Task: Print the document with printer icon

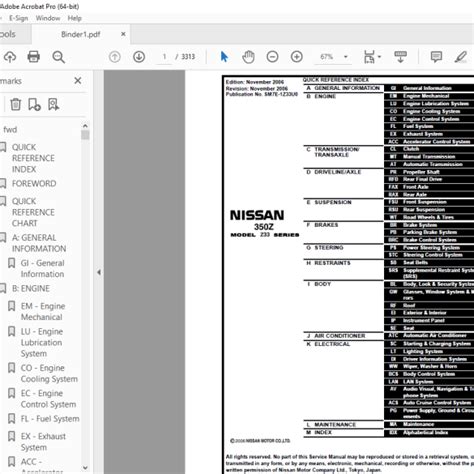Action: coord(33,57)
